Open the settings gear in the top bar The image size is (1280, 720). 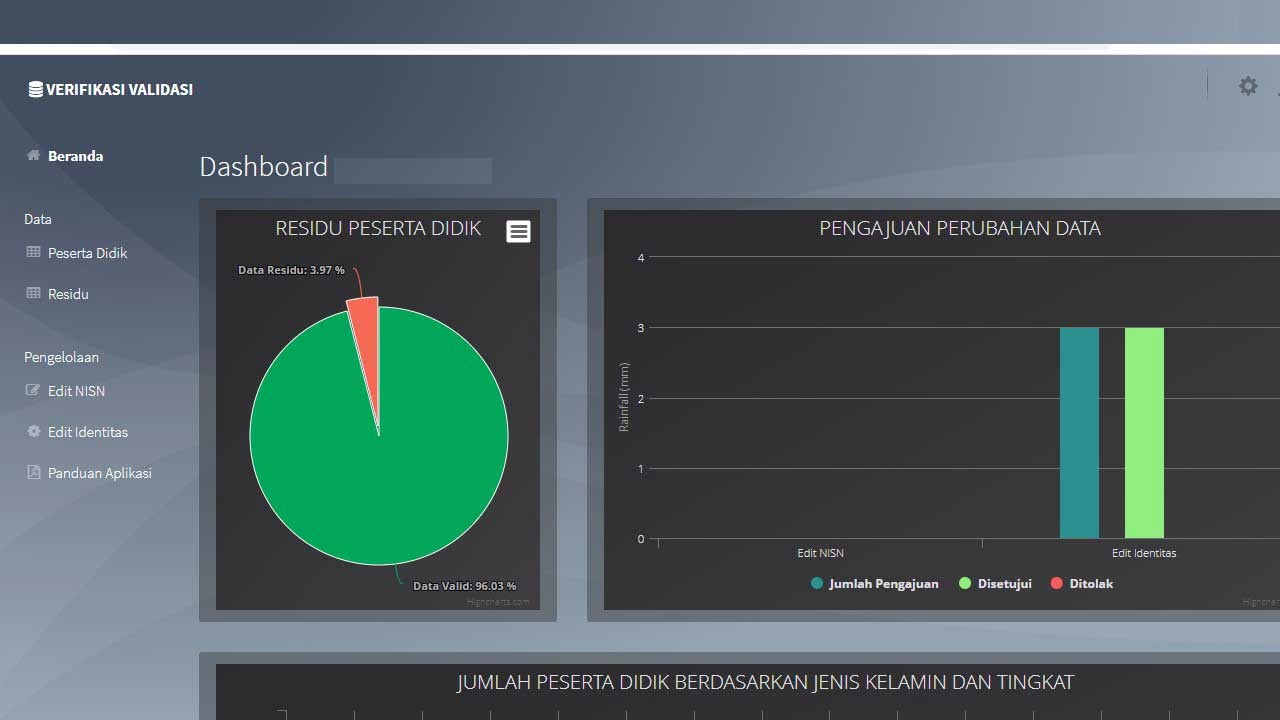tap(1248, 86)
